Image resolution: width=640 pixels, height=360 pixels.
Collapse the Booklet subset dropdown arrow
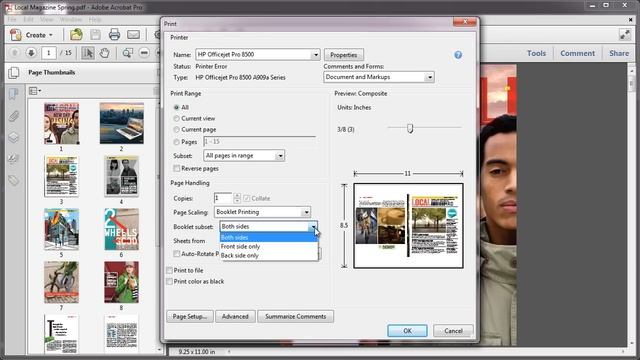(x=313, y=227)
